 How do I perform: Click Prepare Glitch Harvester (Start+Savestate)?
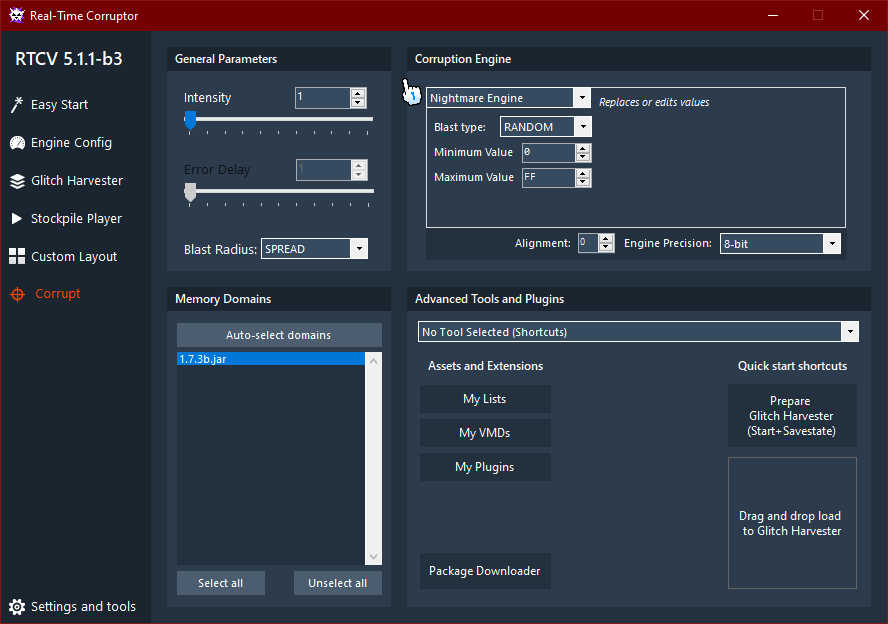[792, 416]
